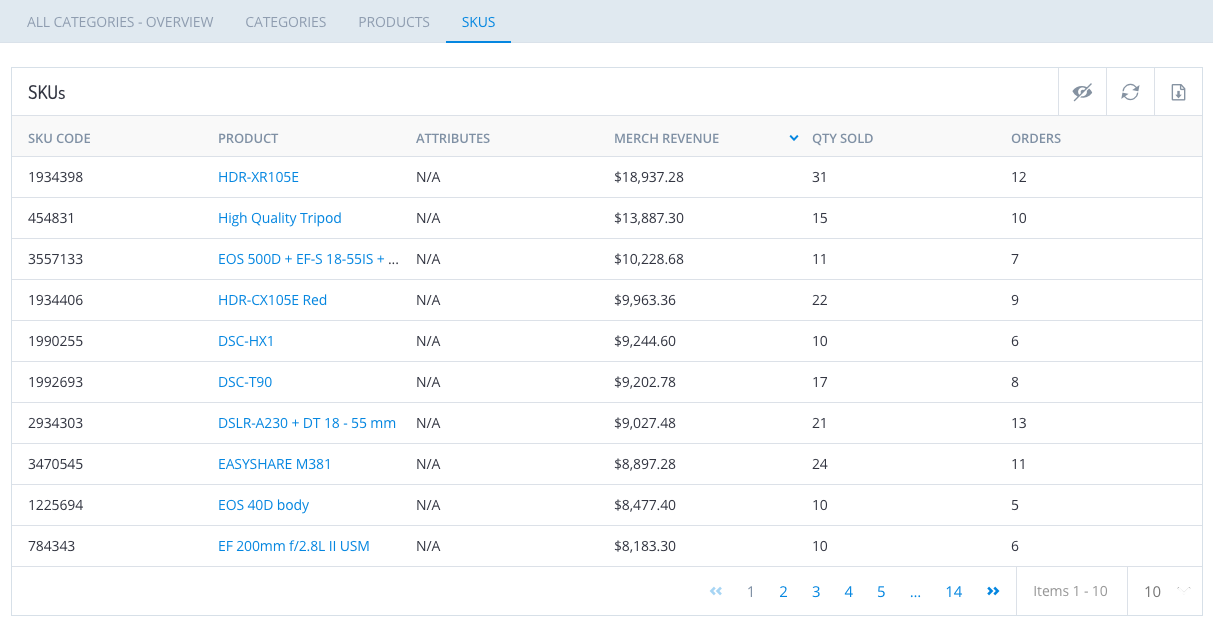The height and width of the screenshot is (628, 1213).
Task: Open items per page dropdown
Action: click(x=1165, y=591)
